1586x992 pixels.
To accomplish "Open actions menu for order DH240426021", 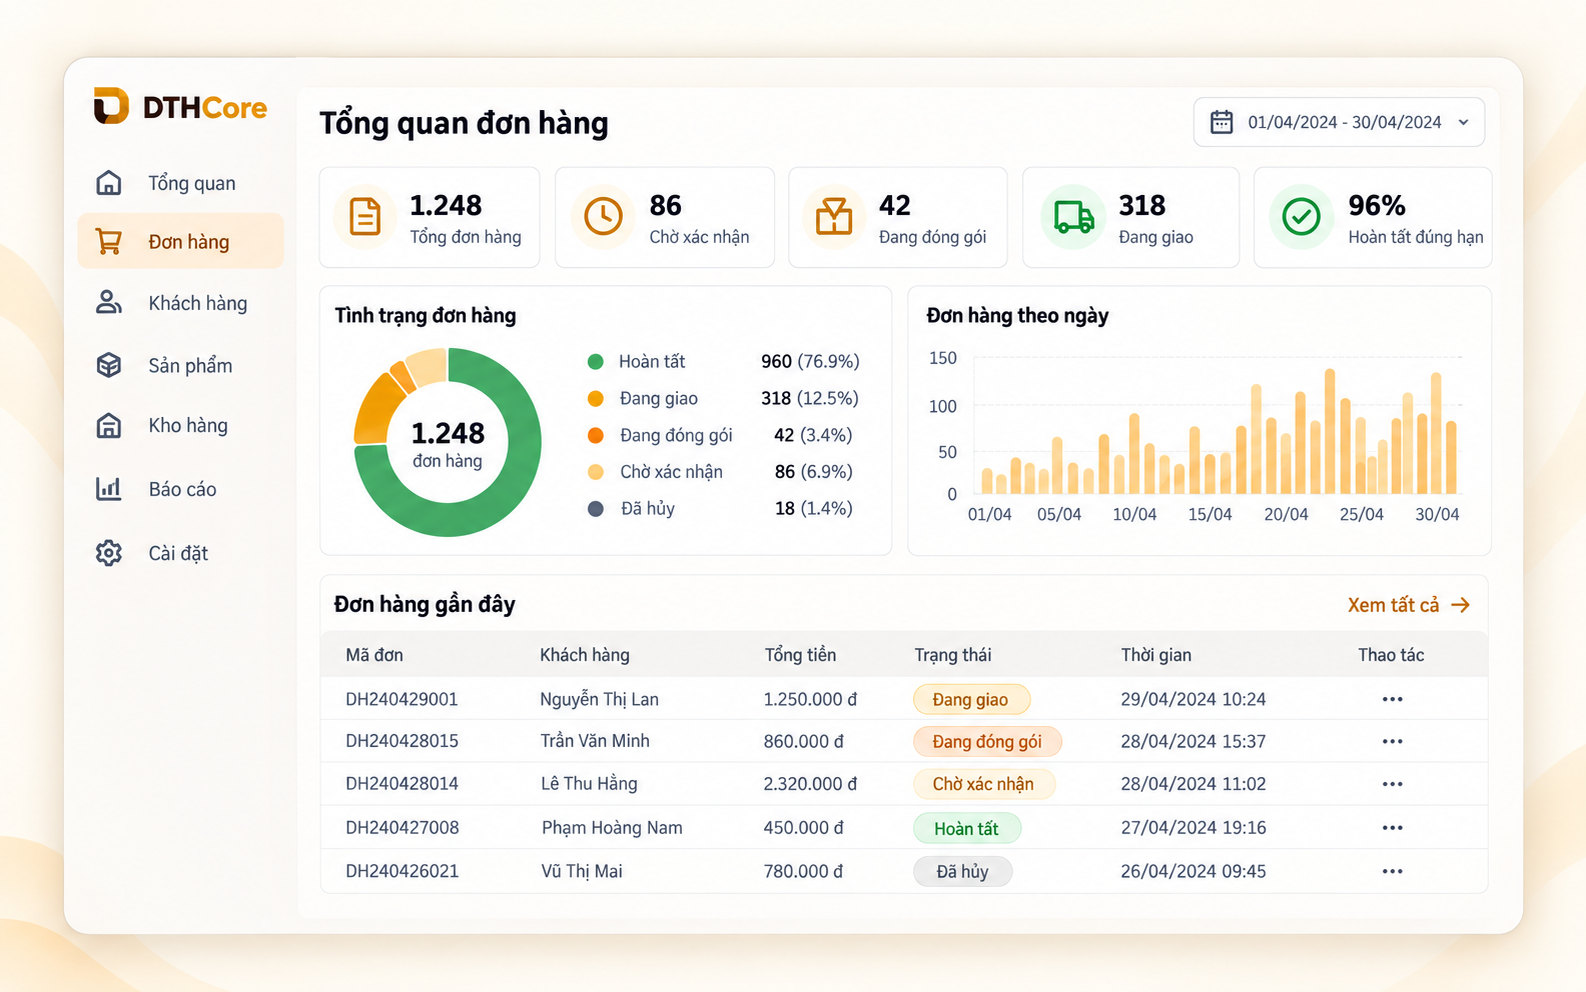I will pyautogui.click(x=1392, y=871).
